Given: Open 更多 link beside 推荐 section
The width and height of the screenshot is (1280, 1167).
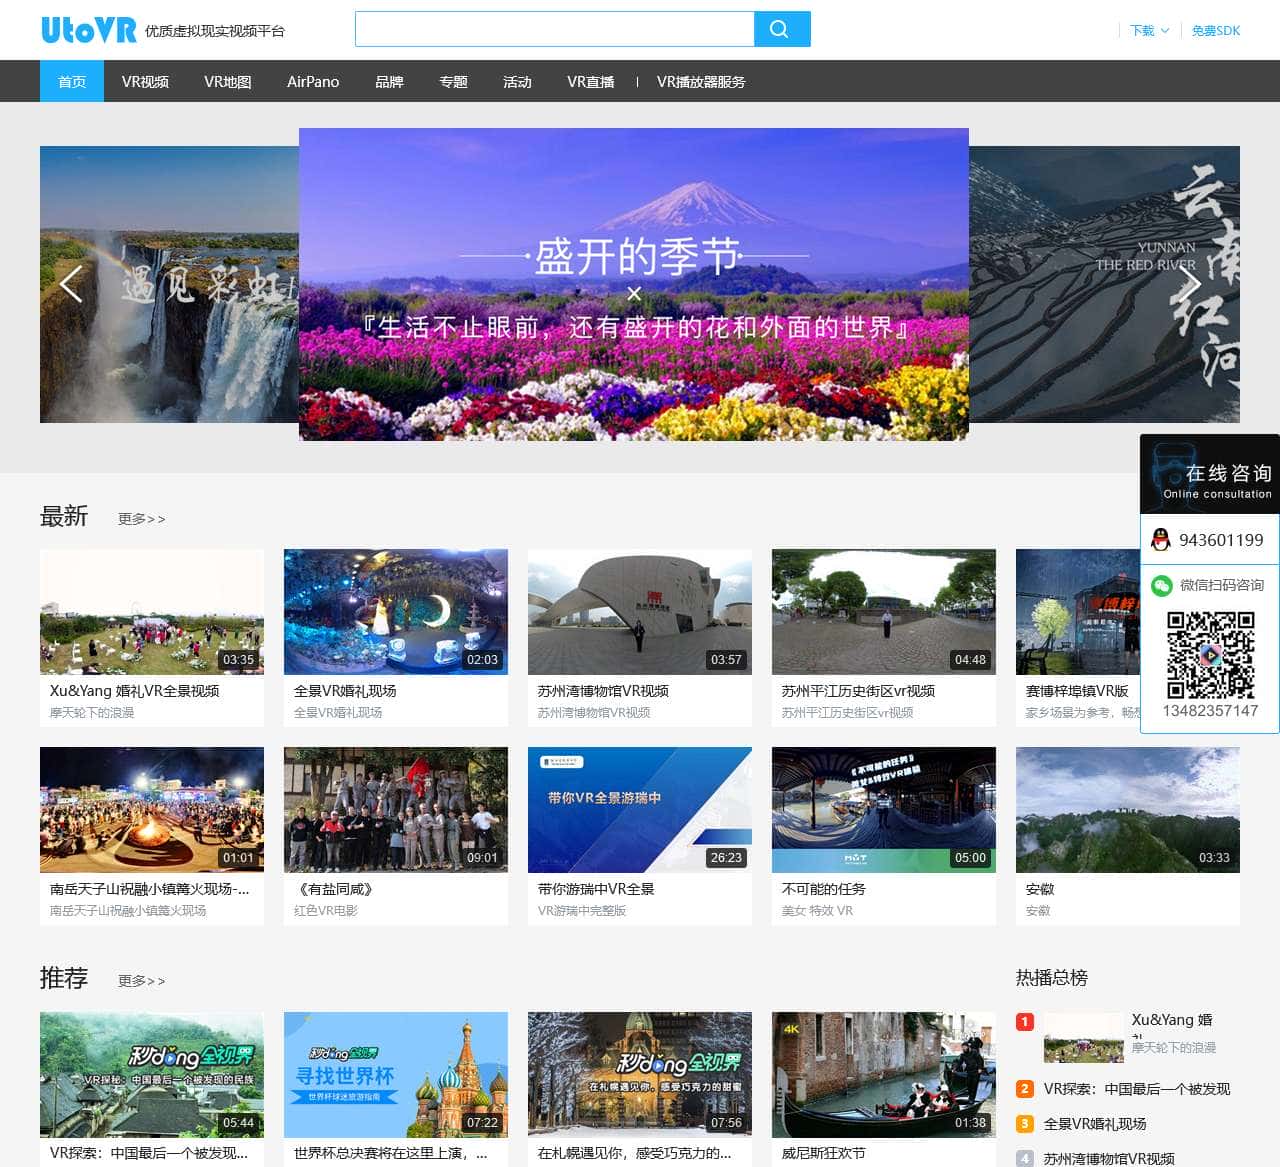Looking at the screenshot, I should [x=141, y=981].
